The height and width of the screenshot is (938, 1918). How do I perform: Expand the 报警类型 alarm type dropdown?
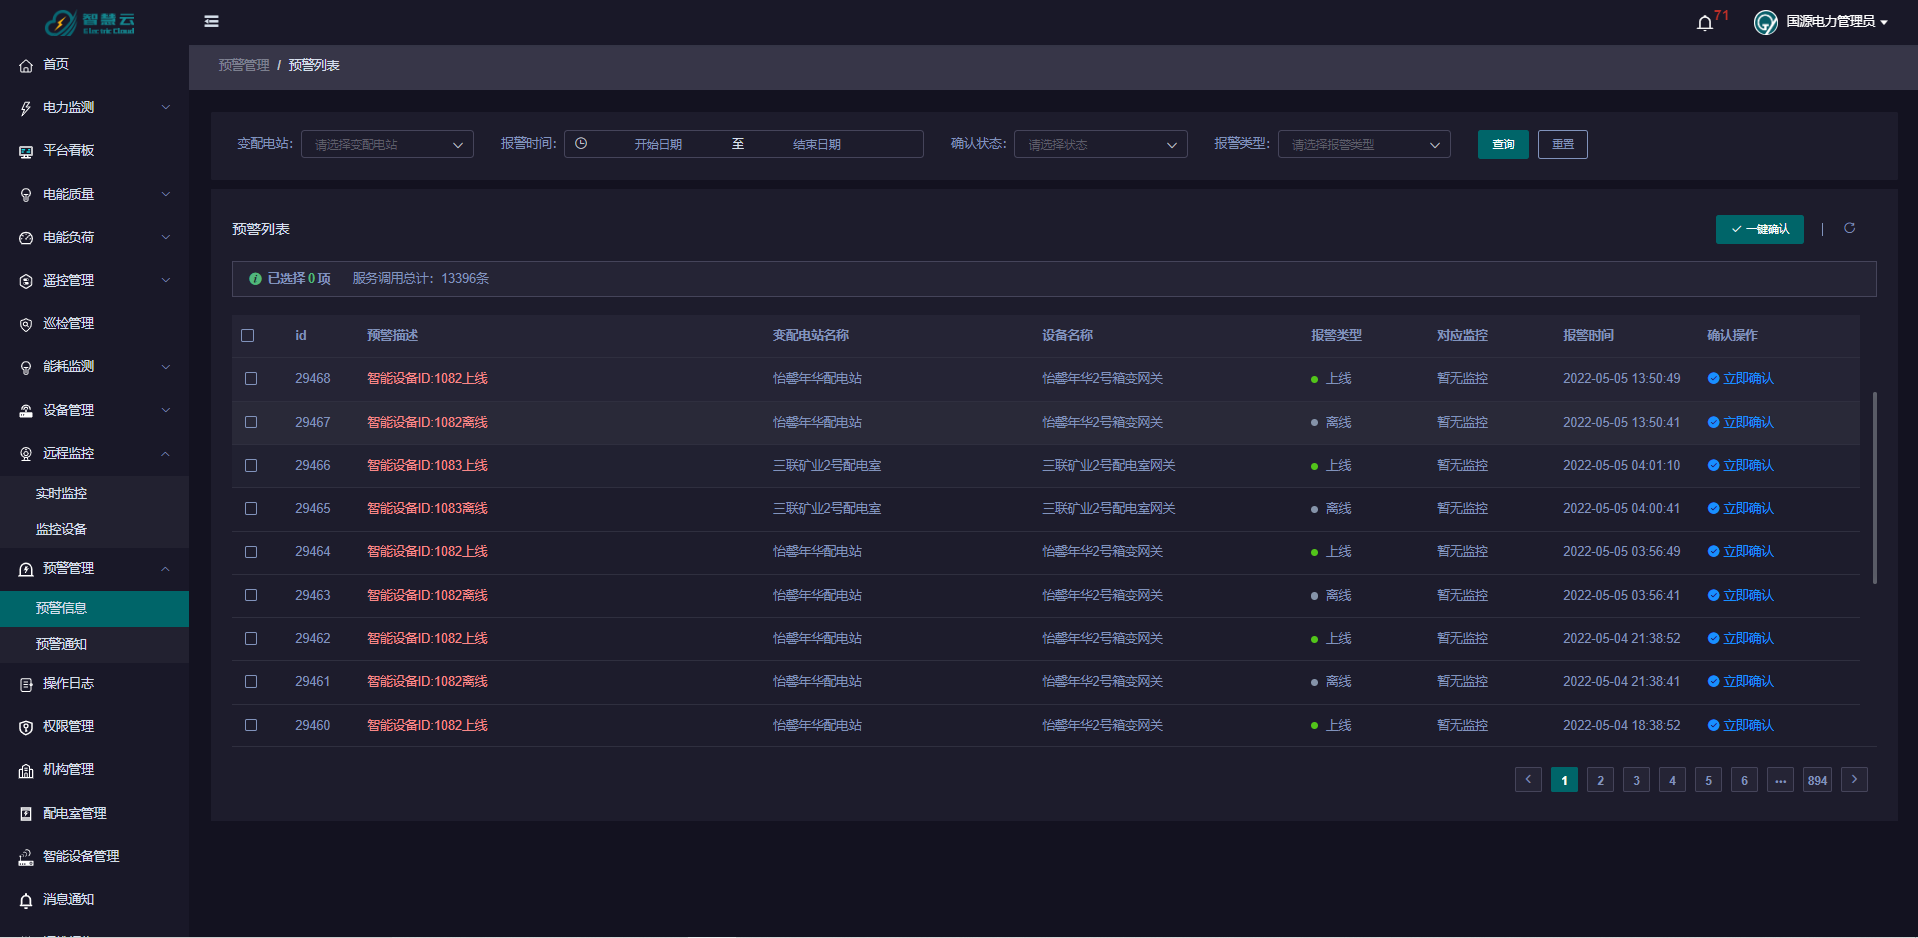pyautogui.click(x=1363, y=145)
